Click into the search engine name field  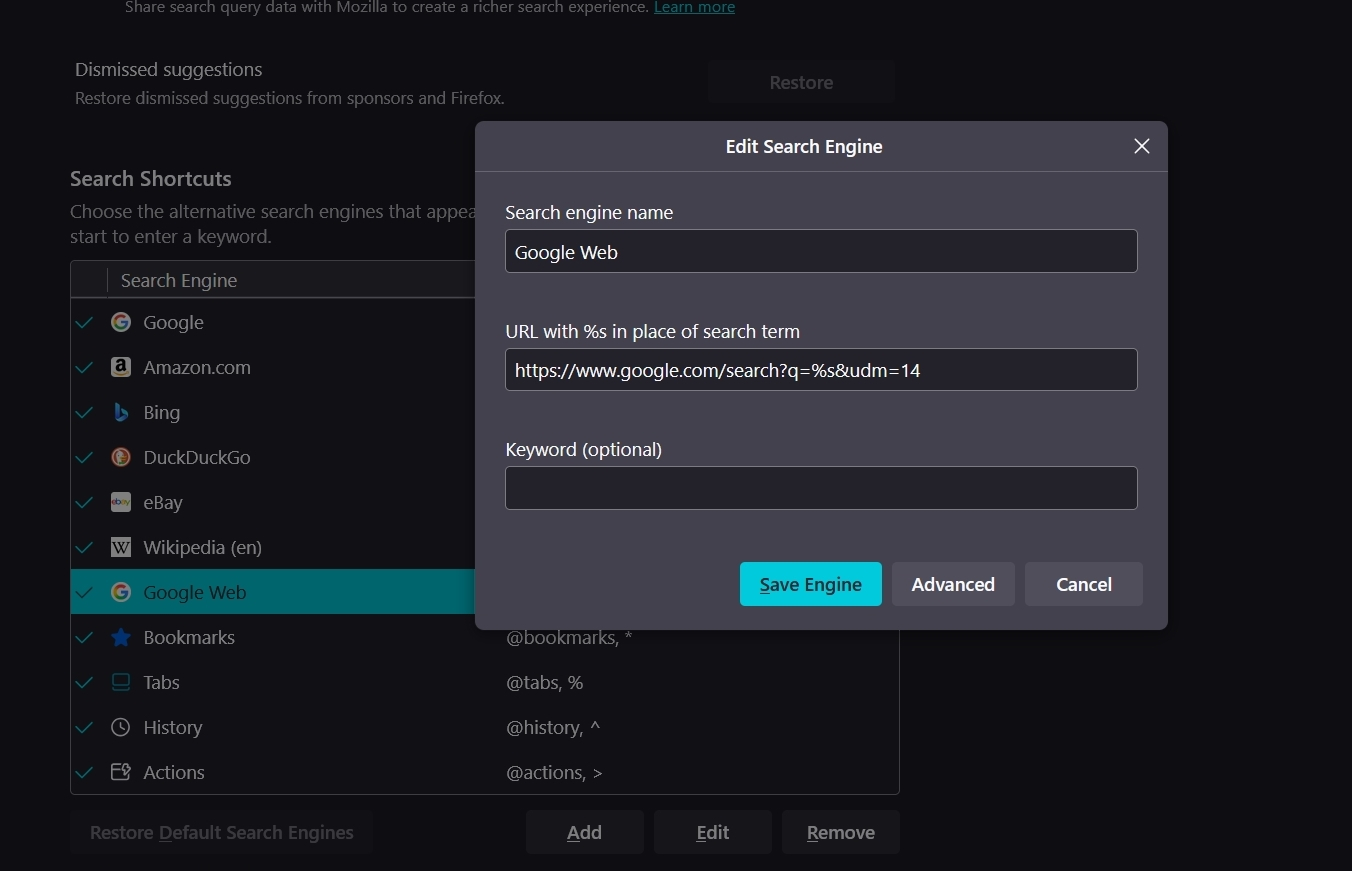point(820,251)
